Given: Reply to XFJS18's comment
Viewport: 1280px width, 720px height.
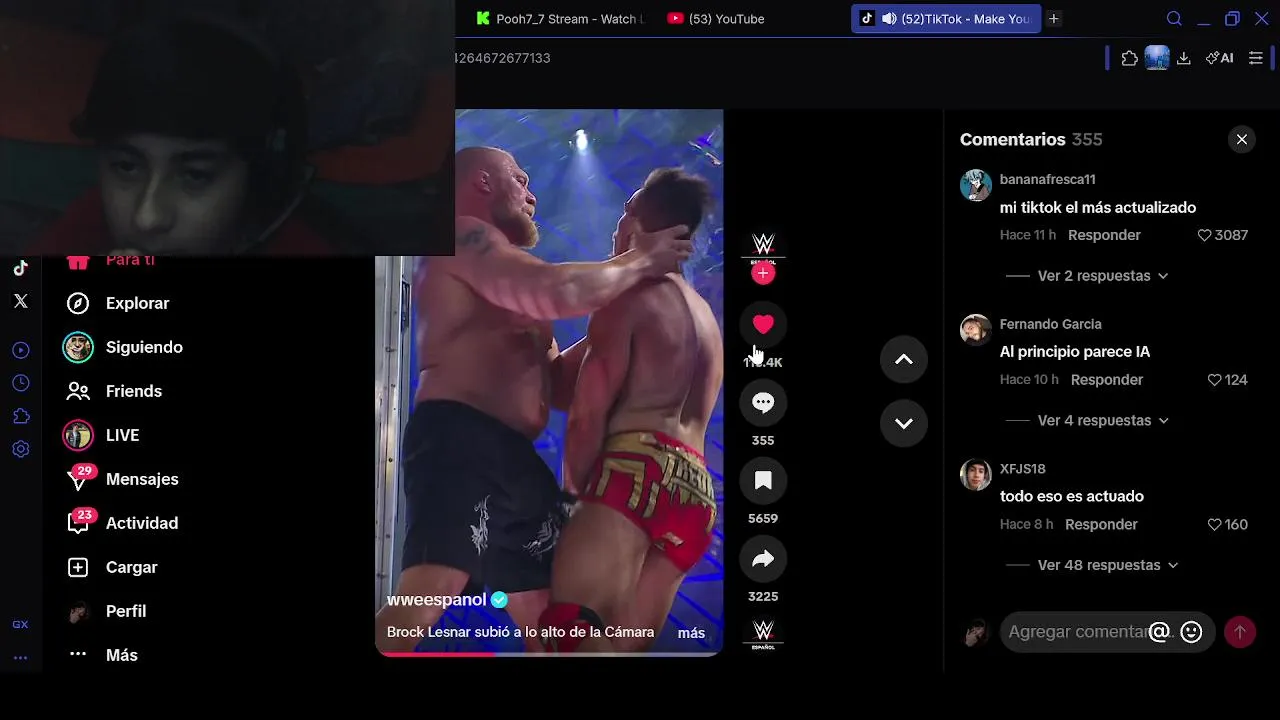Looking at the screenshot, I should coord(1101,525).
